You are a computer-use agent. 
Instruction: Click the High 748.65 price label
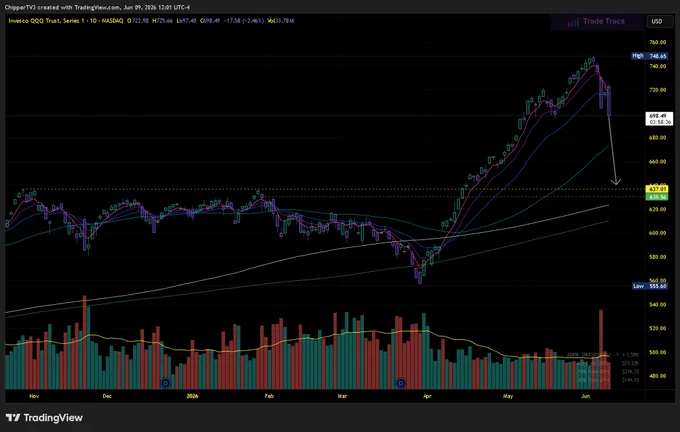click(x=649, y=56)
